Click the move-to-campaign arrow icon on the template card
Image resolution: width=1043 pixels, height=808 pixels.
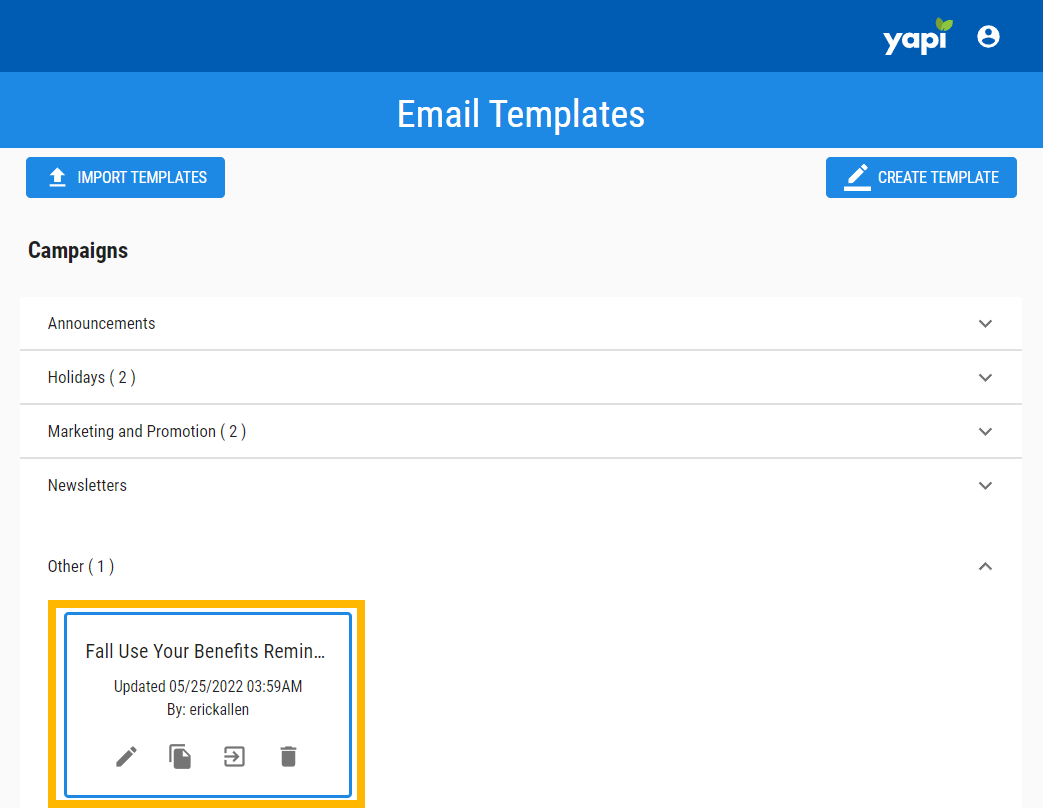click(234, 756)
